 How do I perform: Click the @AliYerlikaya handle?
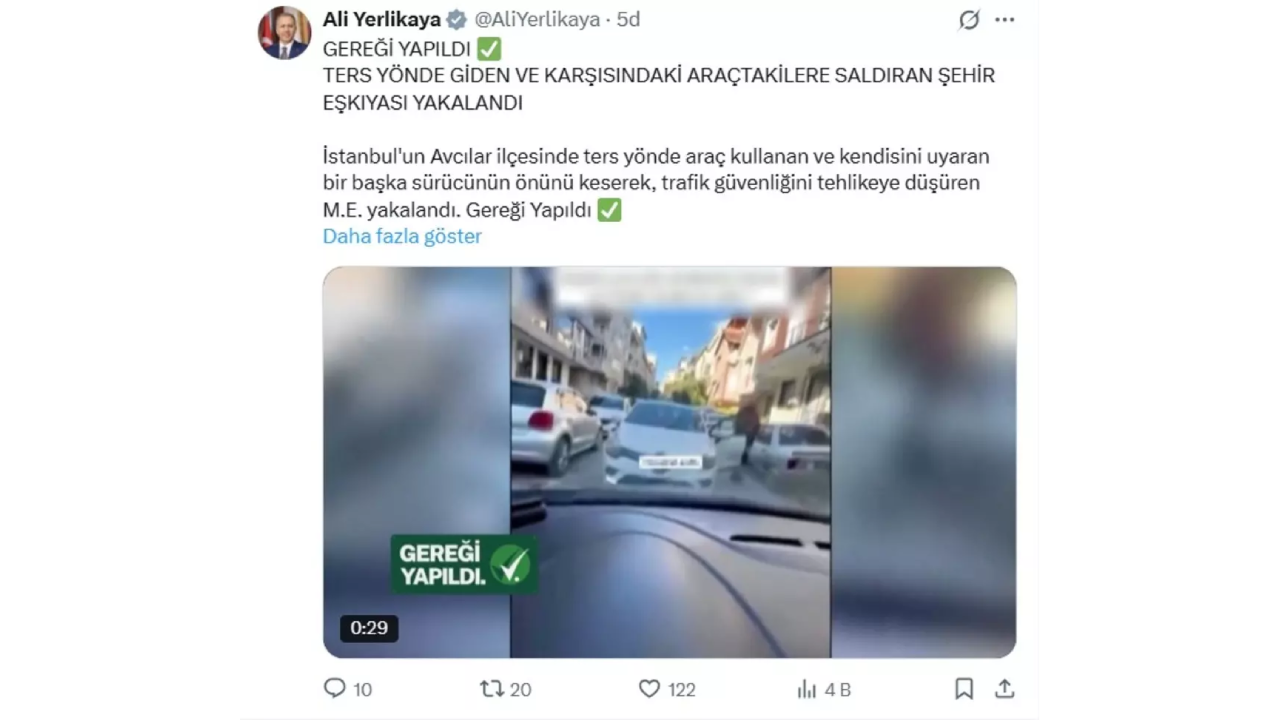536,19
